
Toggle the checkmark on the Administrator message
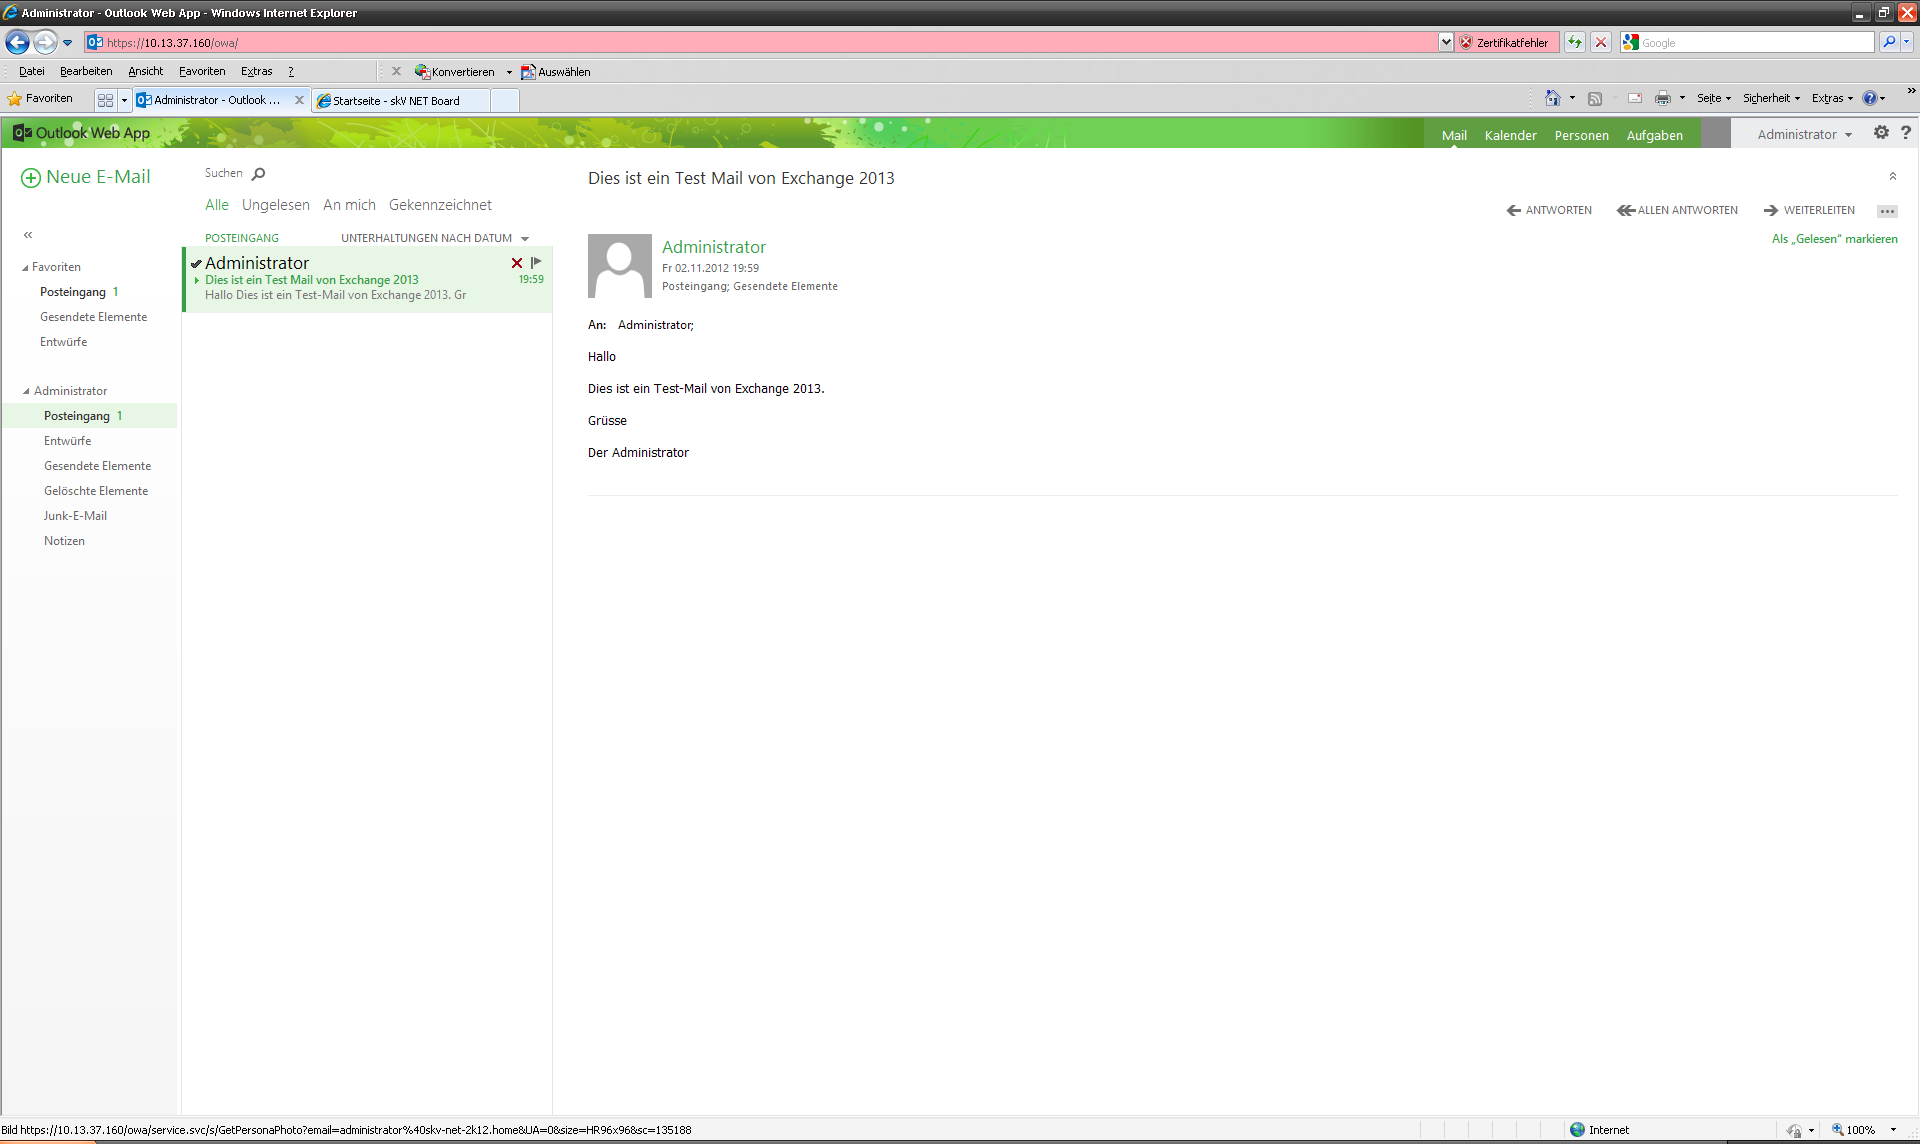(197, 264)
